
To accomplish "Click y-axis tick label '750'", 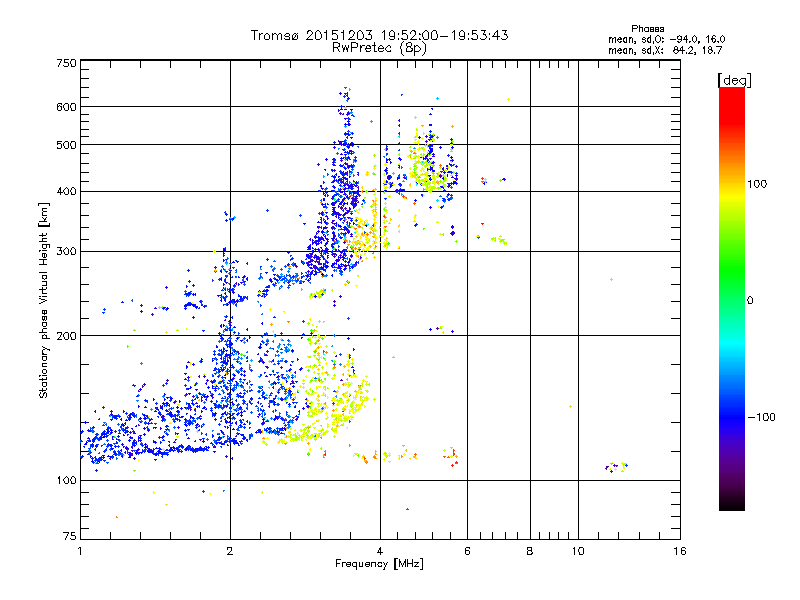I will click(x=67, y=63).
